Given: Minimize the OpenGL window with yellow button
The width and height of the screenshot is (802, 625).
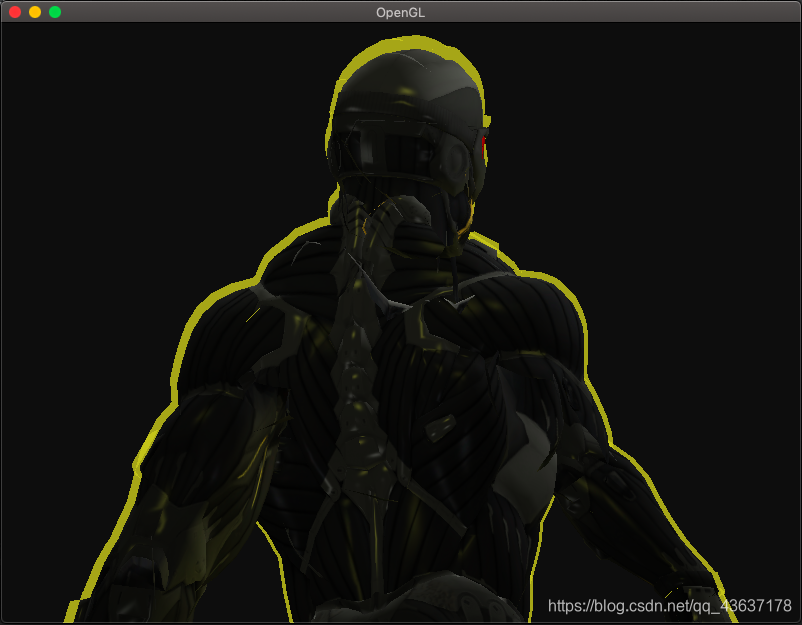Looking at the screenshot, I should pos(35,12).
